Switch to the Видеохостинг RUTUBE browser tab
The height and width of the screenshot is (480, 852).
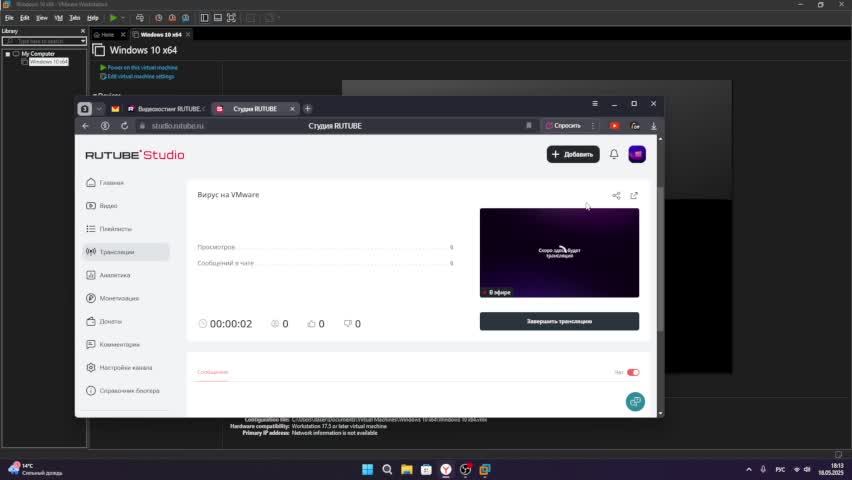(165, 109)
